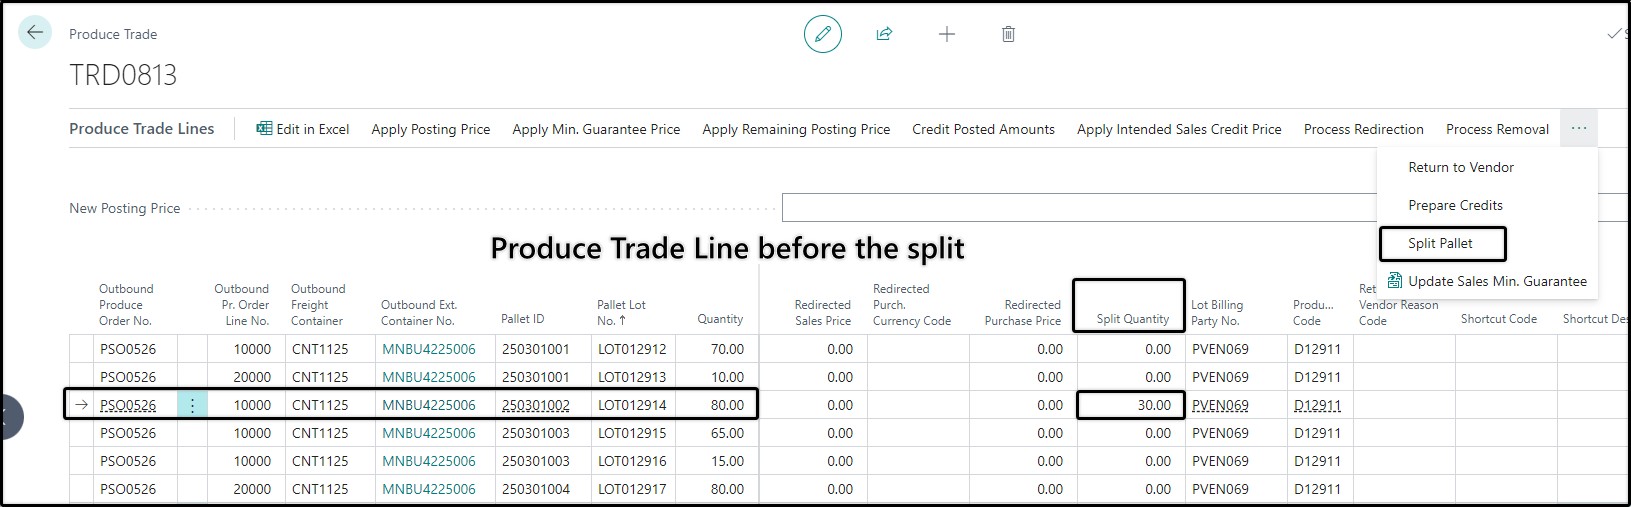Image resolution: width=1631 pixels, height=507 pixels.
Task: Click the trash delete icon
Action: point(1008,35)
